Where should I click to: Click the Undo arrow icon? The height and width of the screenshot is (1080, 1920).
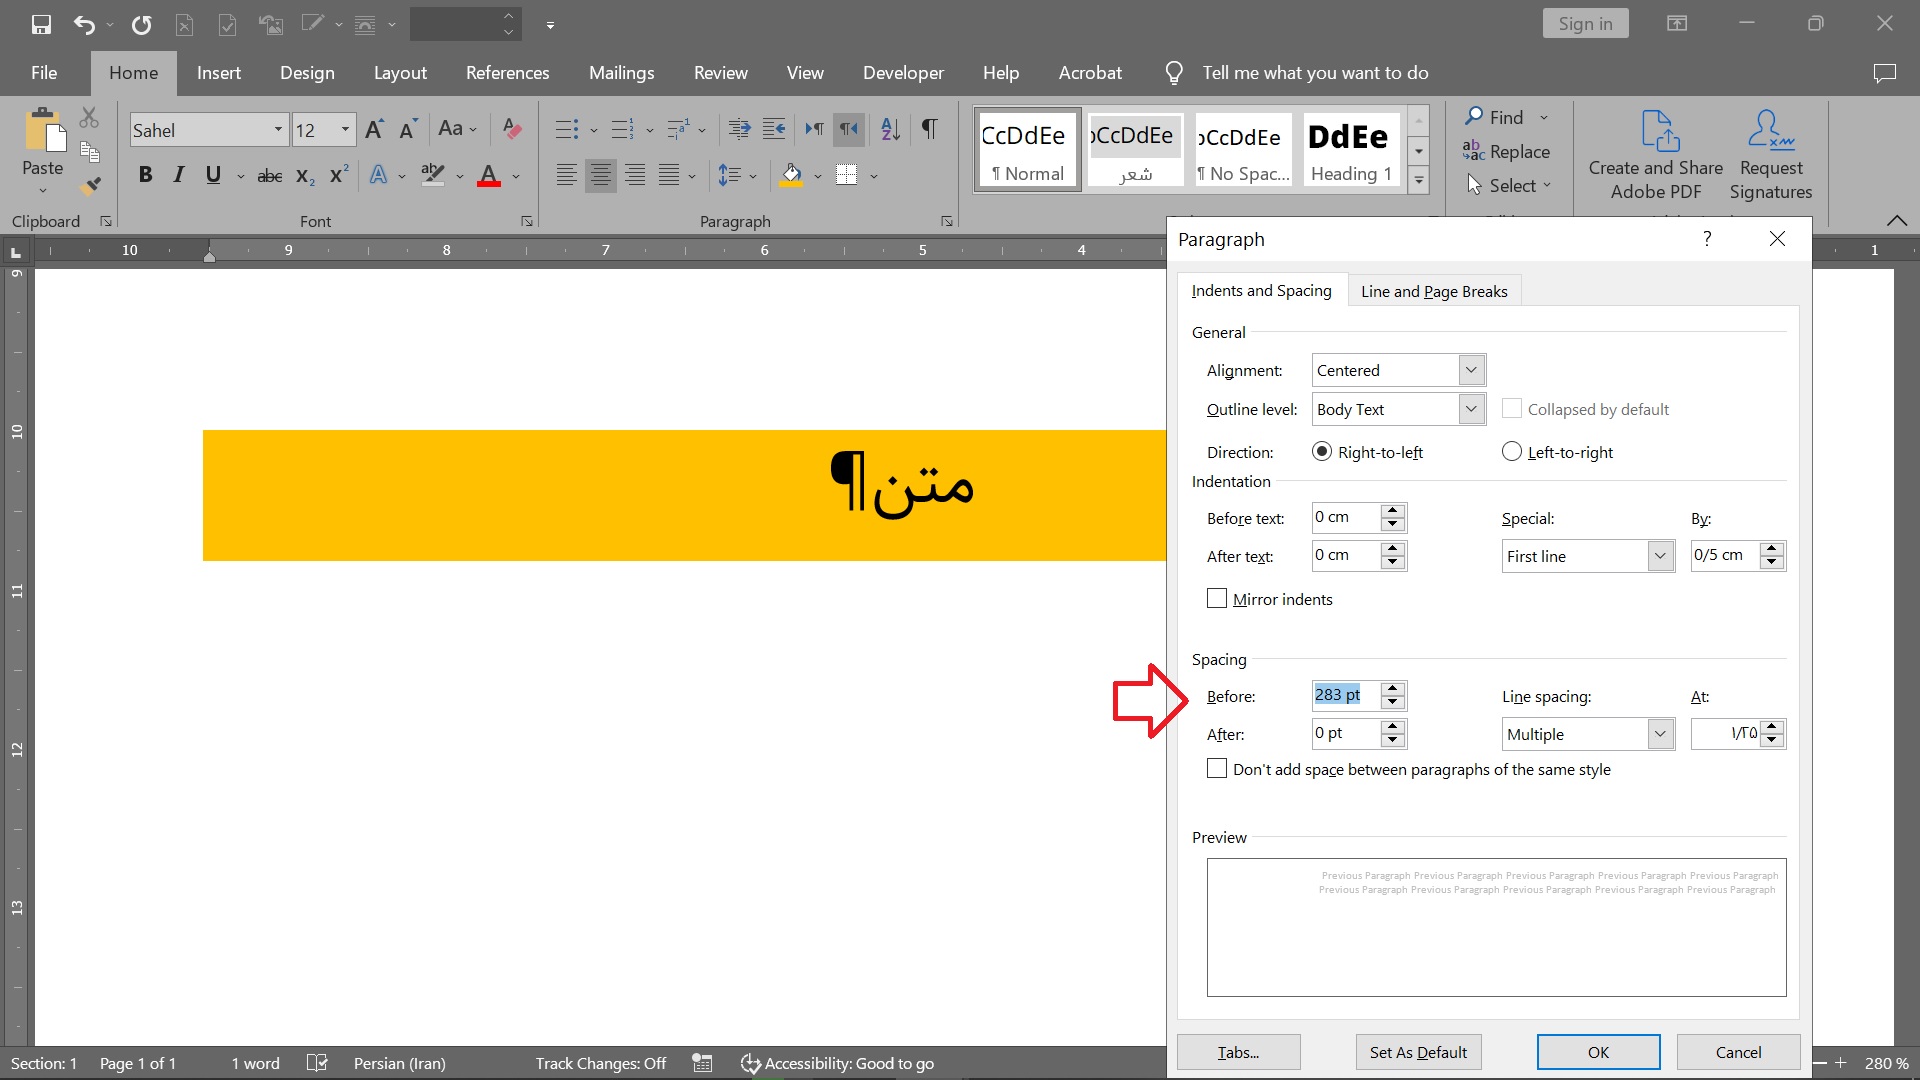point(84,24)
